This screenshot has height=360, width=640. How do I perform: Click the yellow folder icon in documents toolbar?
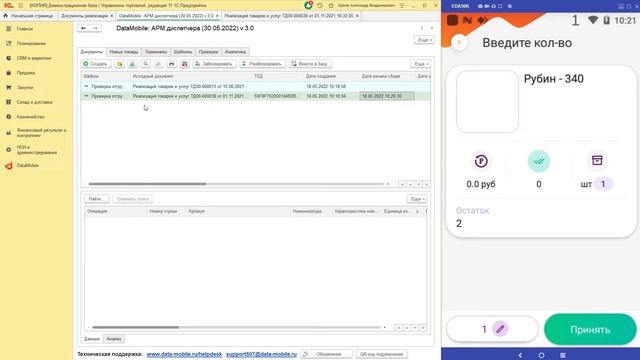(x=120, y=64)
